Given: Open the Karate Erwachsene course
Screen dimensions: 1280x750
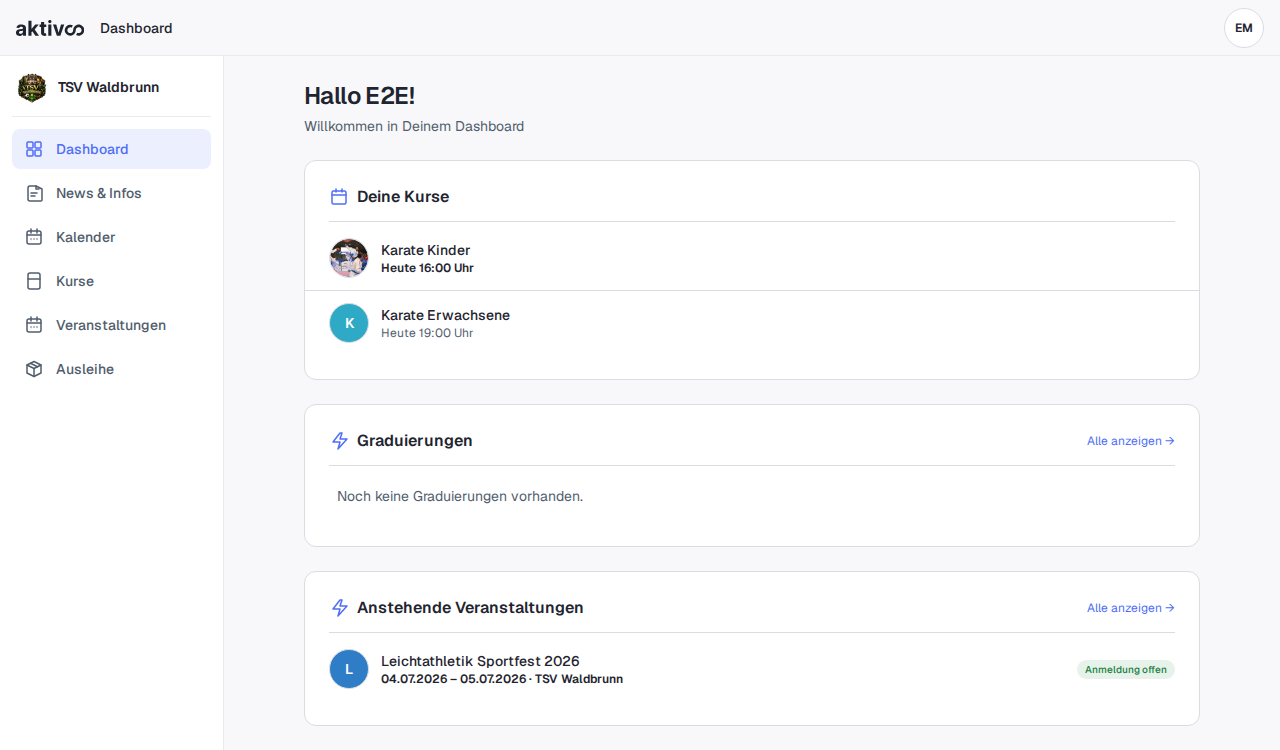Looking at the screenshot, I should click(x=752, y=323).
